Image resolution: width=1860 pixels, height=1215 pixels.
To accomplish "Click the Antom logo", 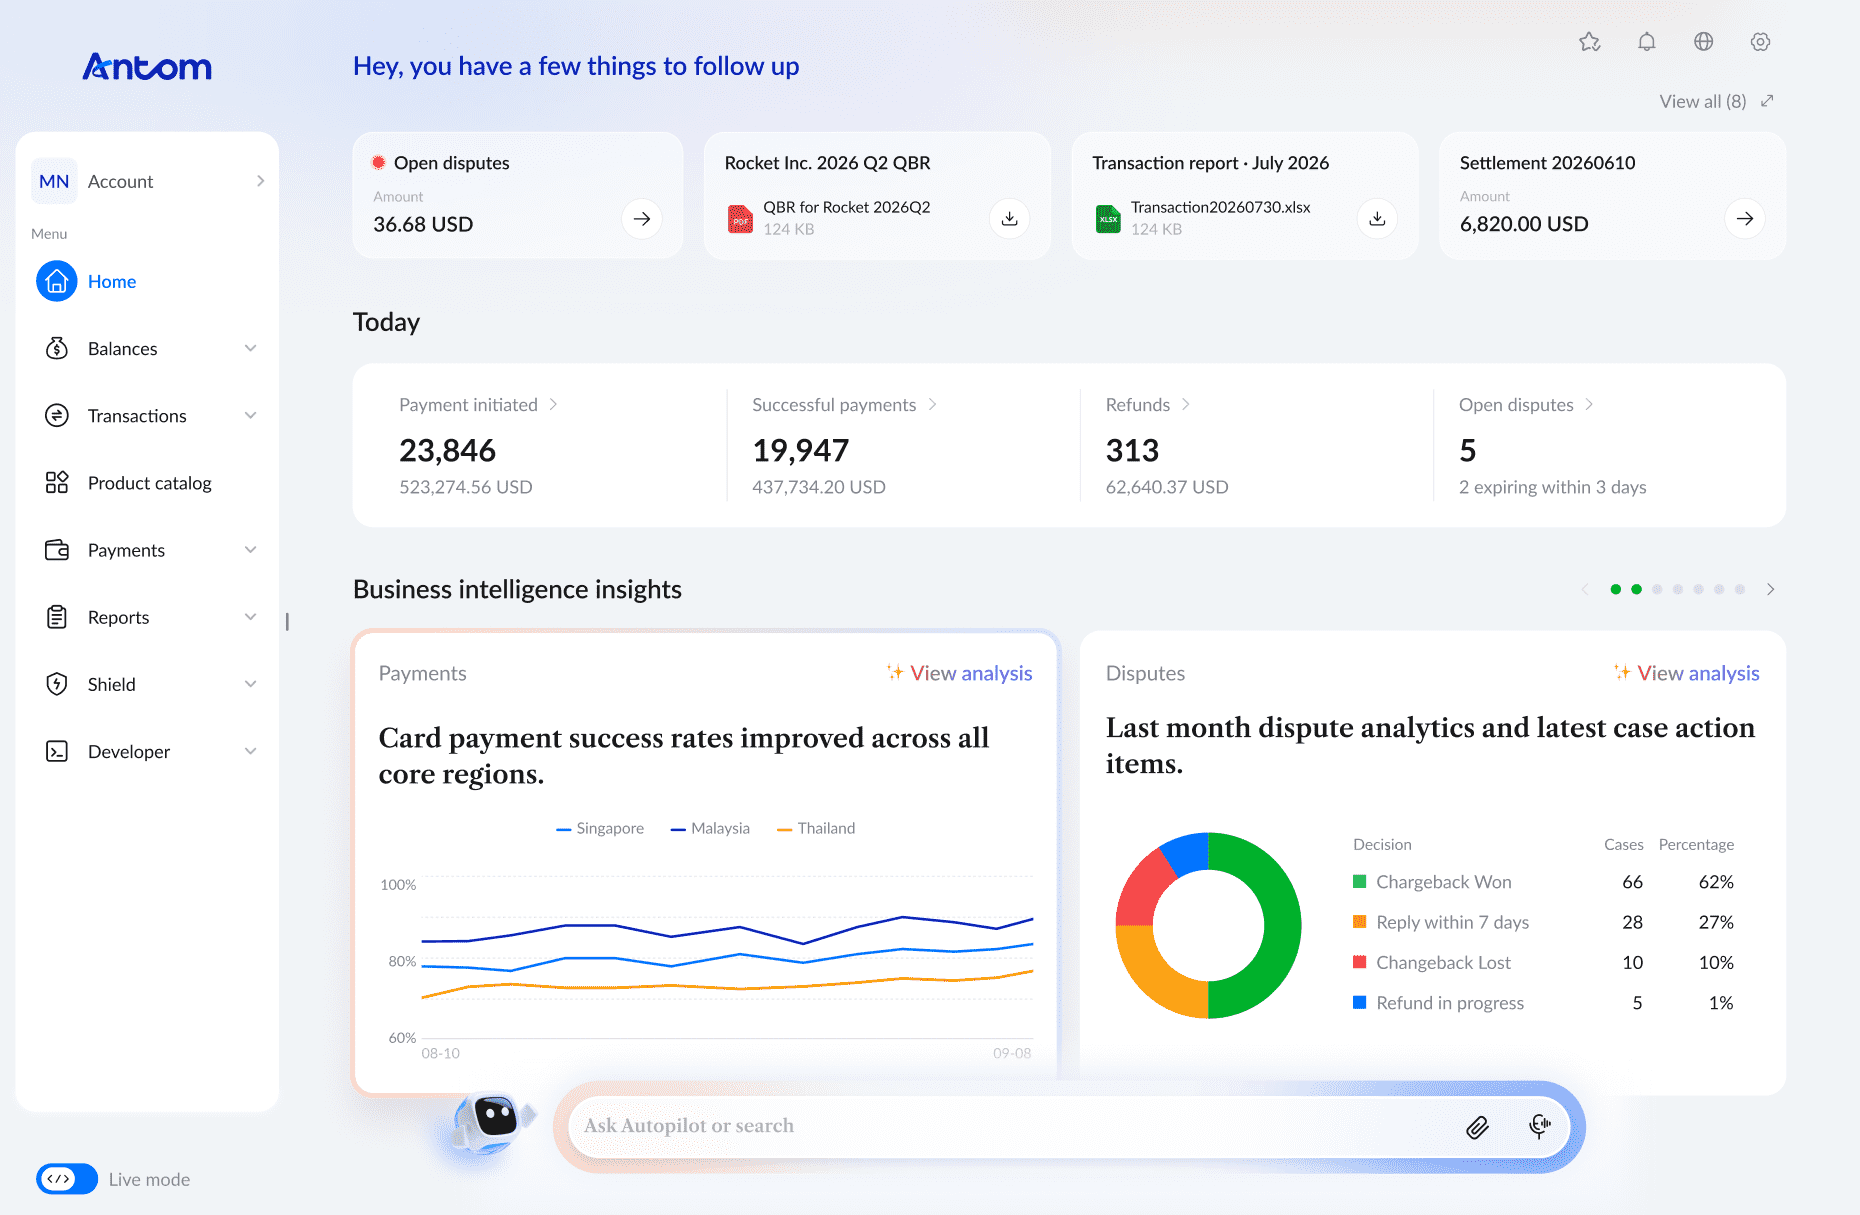I will (147, 67).
